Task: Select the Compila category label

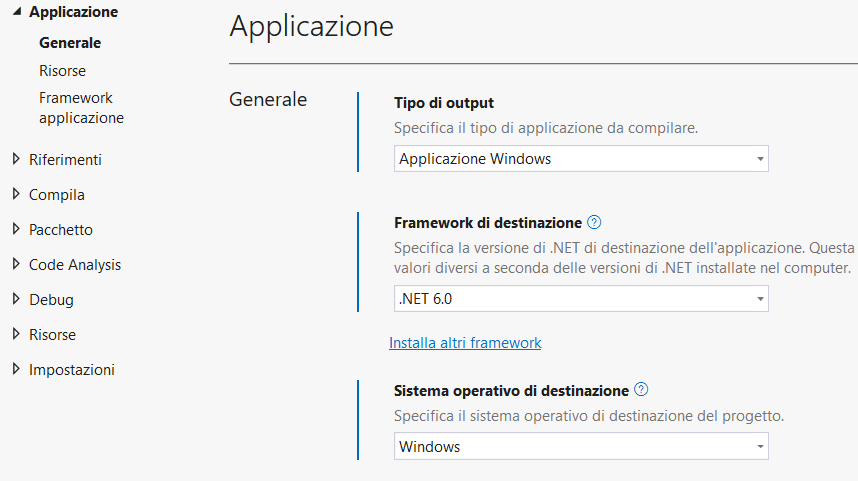Action: point(57,195)
